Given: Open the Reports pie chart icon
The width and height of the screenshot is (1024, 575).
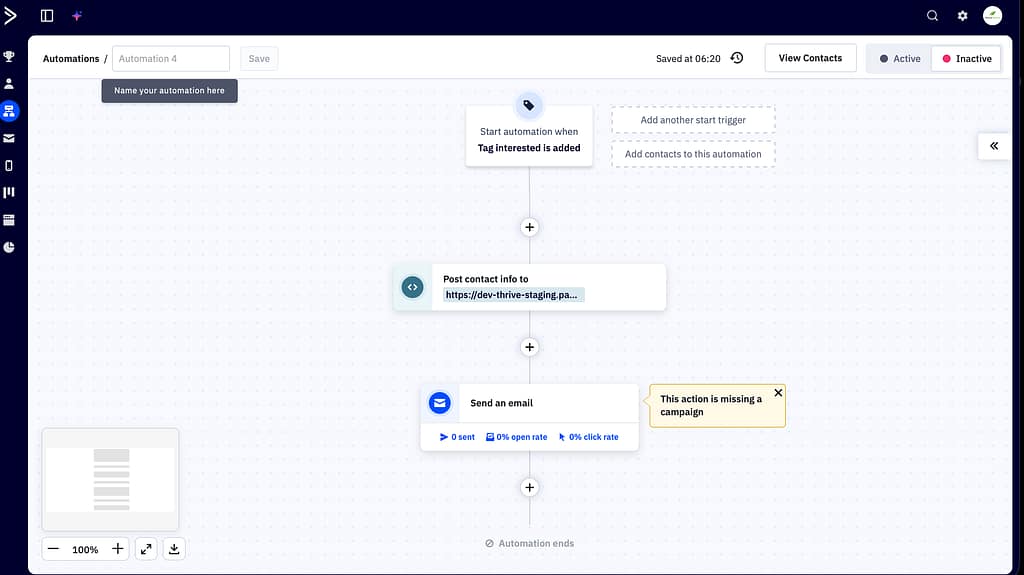Looking at the screenshot, I should [x=9, y=247].
